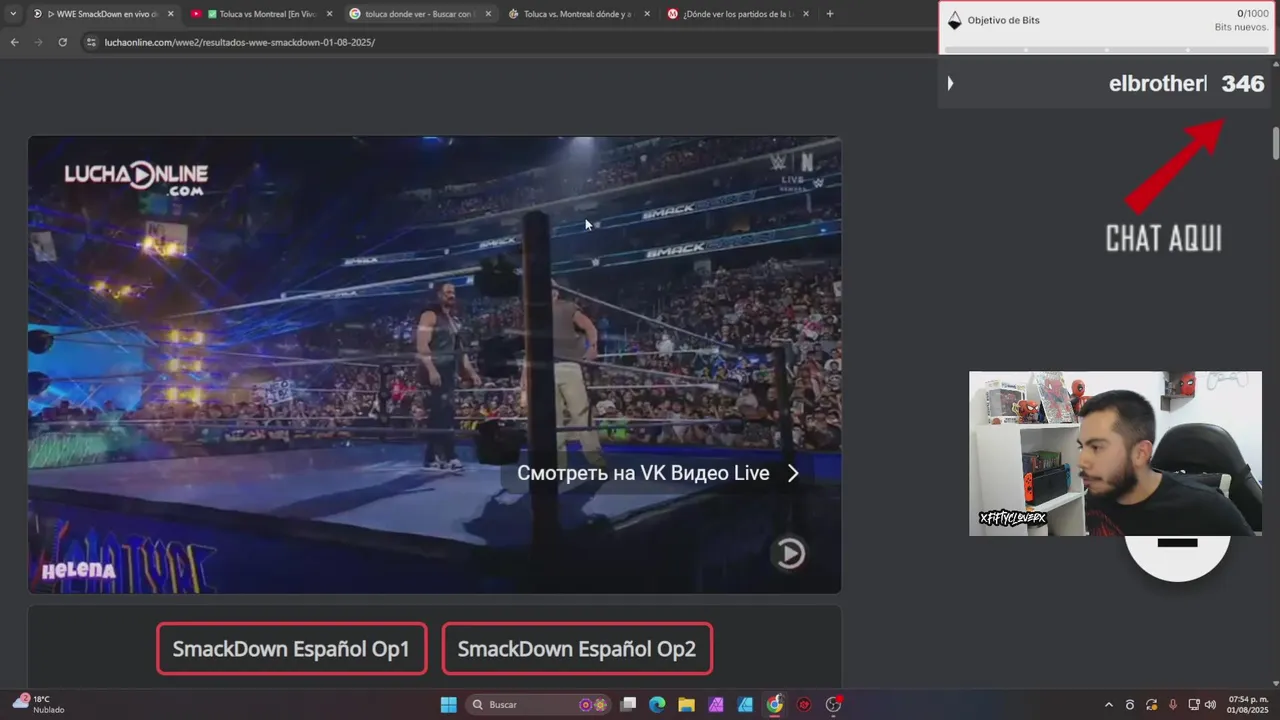Open volume control in system tray
This screenshot has width=1280, height=720.
(x=1211, y=705)
